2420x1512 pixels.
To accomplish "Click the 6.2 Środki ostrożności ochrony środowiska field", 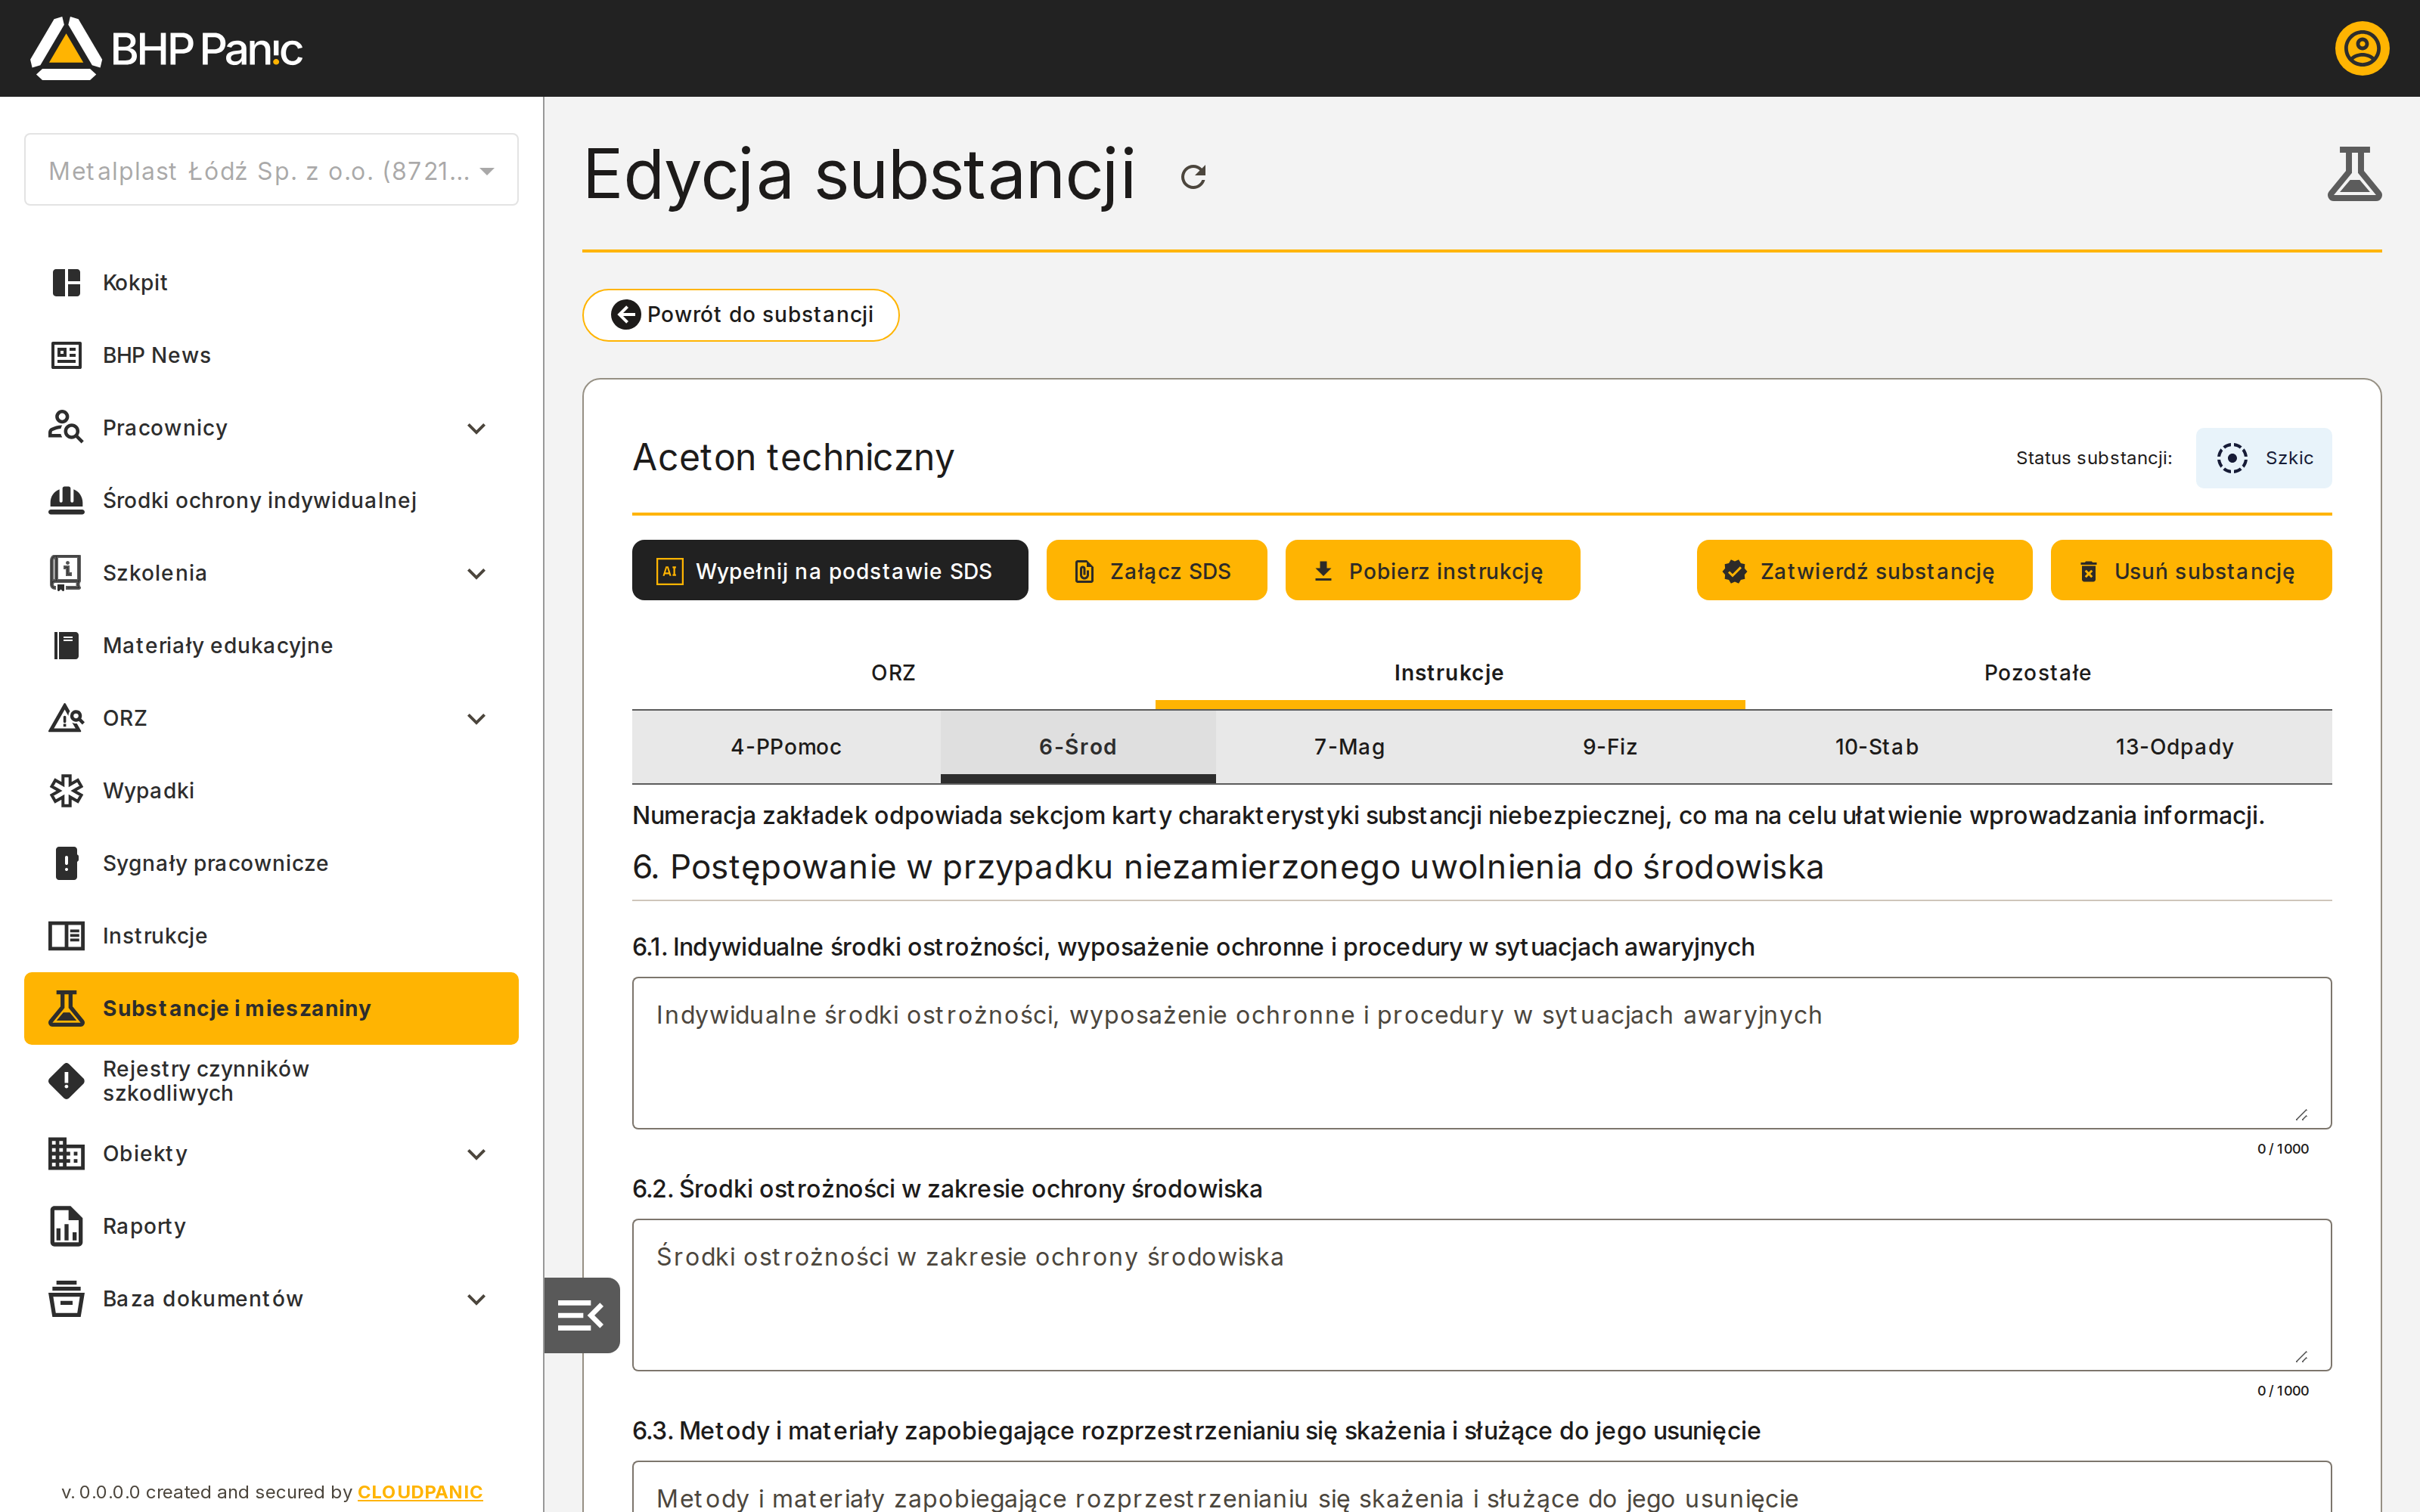I will pos(1482,1295).
